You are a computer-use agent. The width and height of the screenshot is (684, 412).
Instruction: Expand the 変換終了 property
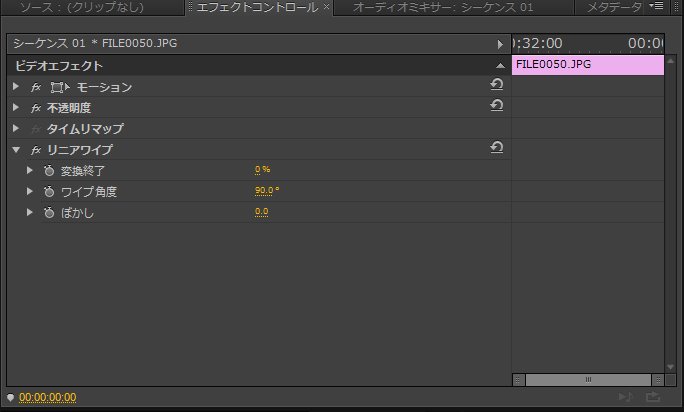point(30,170)
